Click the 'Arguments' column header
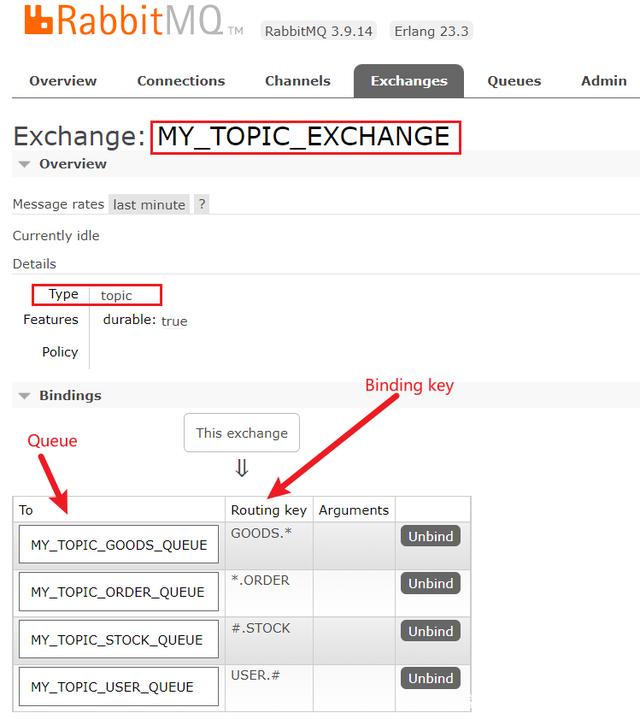The height and width of the screenshot is (719, 640). tap(353, 510)
